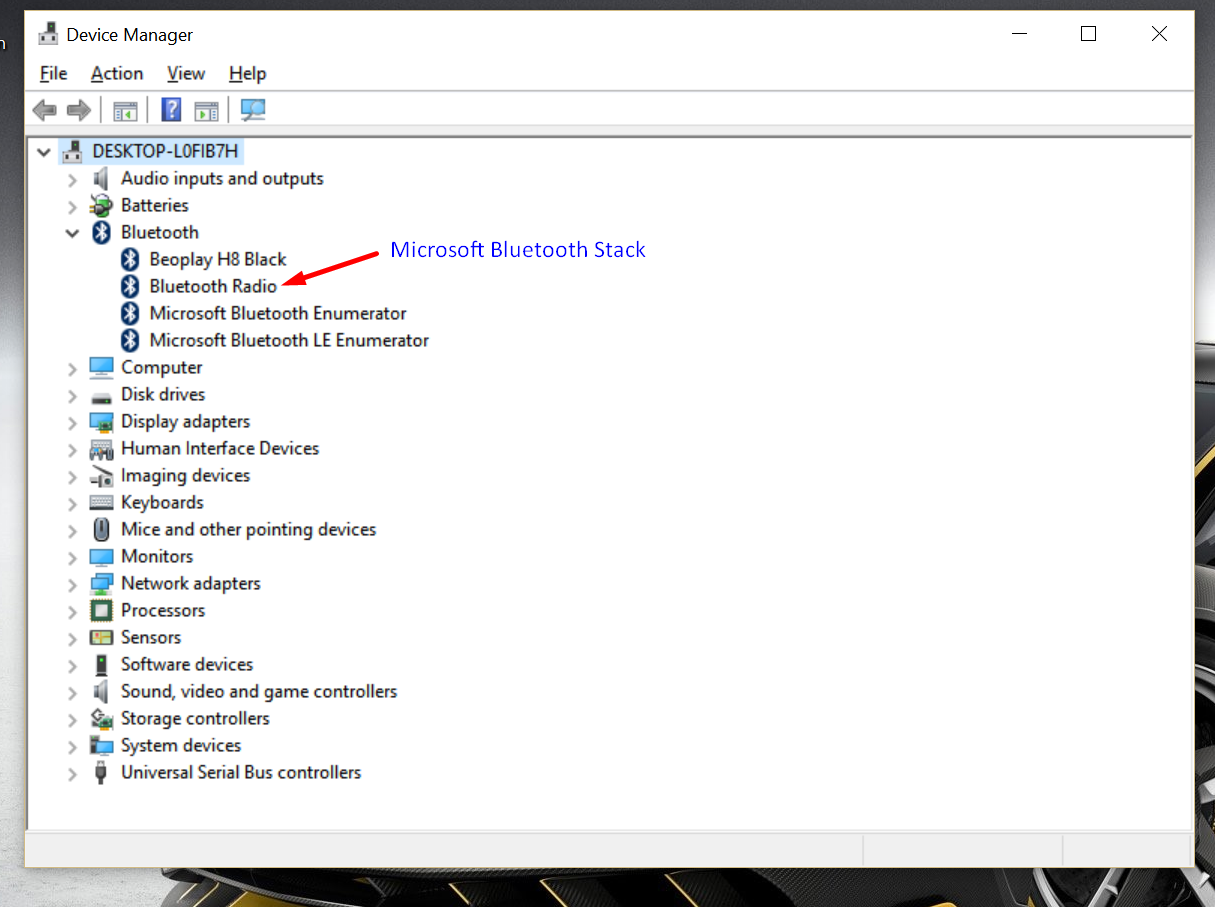Click the Universal Serial Bus controllers plug icon
Image resolution: width=1215 pixels, height=907 pixels.
pyautogui.click(x=101, y=772)
